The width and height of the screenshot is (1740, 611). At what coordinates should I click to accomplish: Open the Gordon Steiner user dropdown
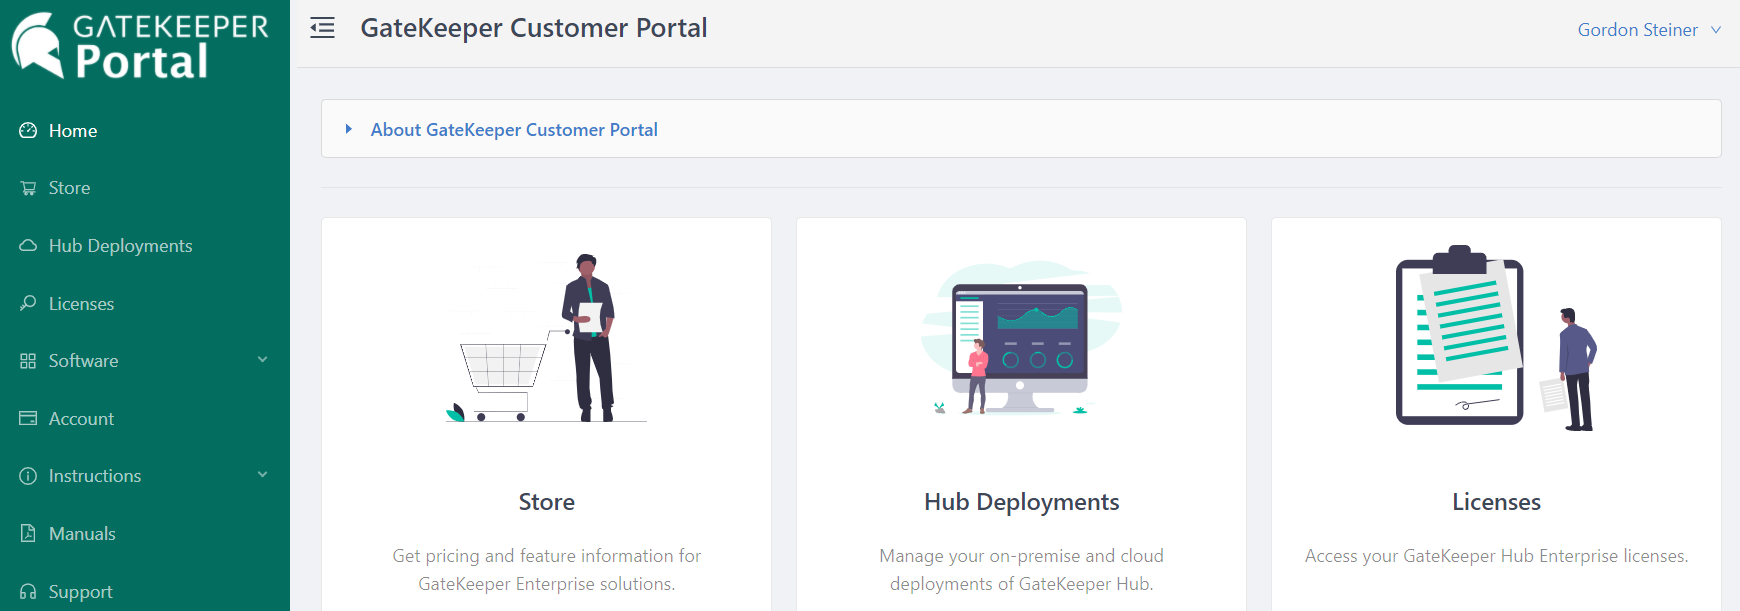(1648, 30)
